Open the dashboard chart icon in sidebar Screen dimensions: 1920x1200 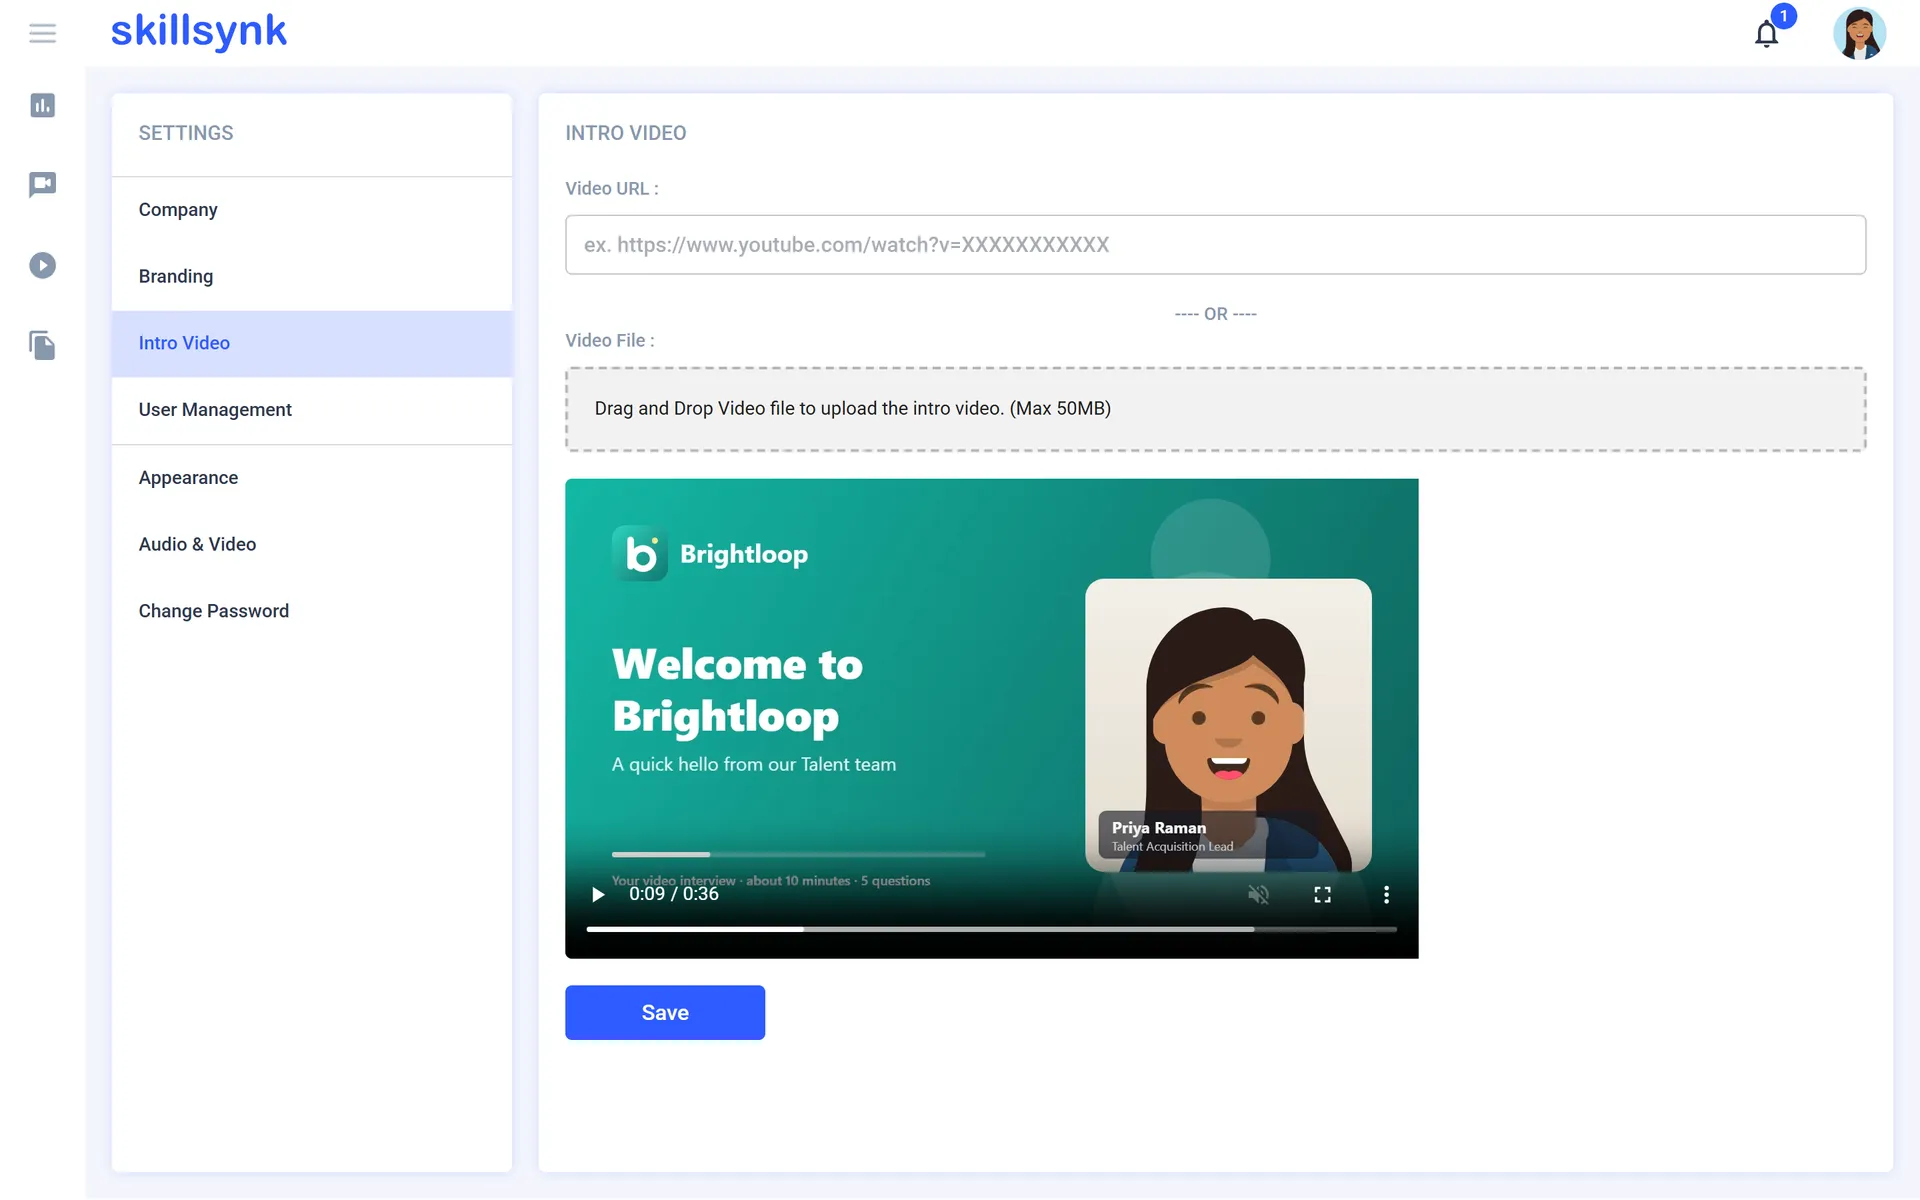point(42,105)
